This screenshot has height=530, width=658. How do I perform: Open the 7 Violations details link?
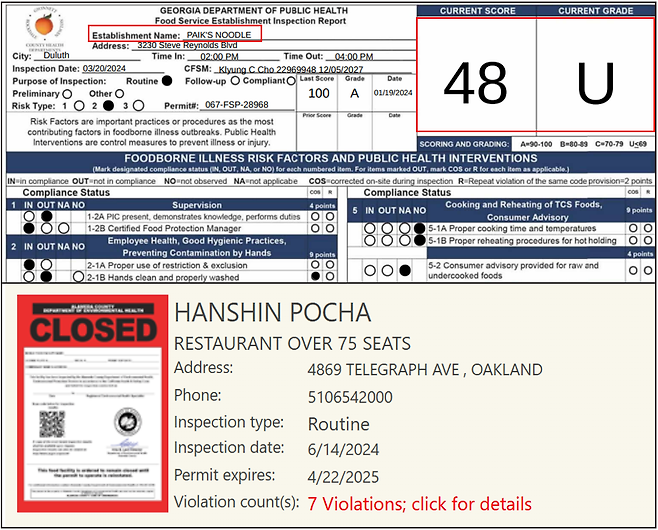point(419,503)
